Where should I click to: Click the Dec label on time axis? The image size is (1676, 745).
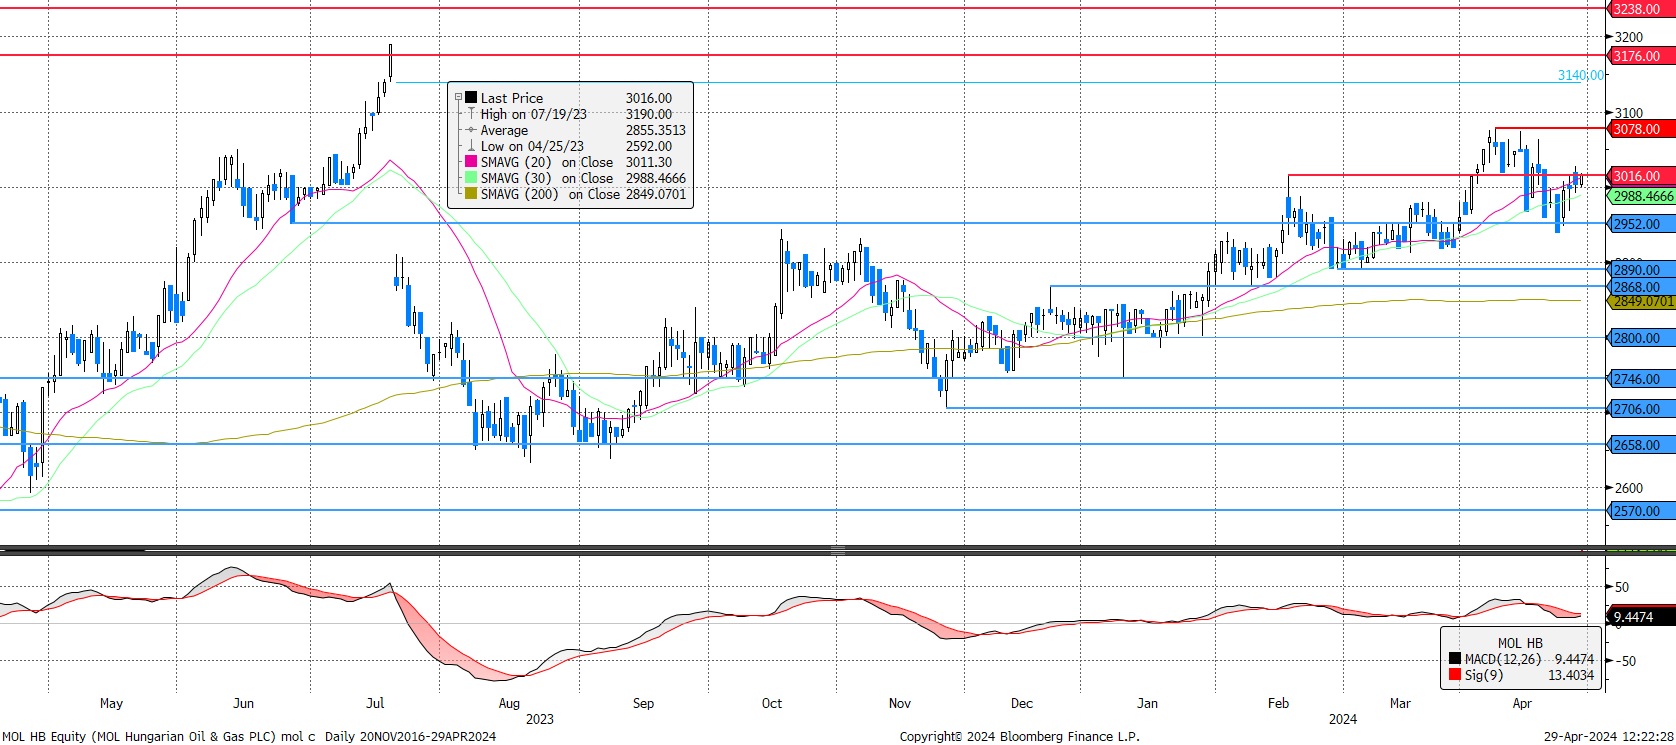pos(1022,703)
